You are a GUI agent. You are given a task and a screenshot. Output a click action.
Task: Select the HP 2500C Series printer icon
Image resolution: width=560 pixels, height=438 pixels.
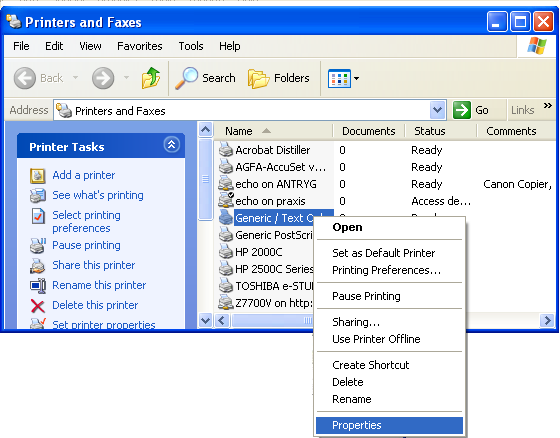226,269
